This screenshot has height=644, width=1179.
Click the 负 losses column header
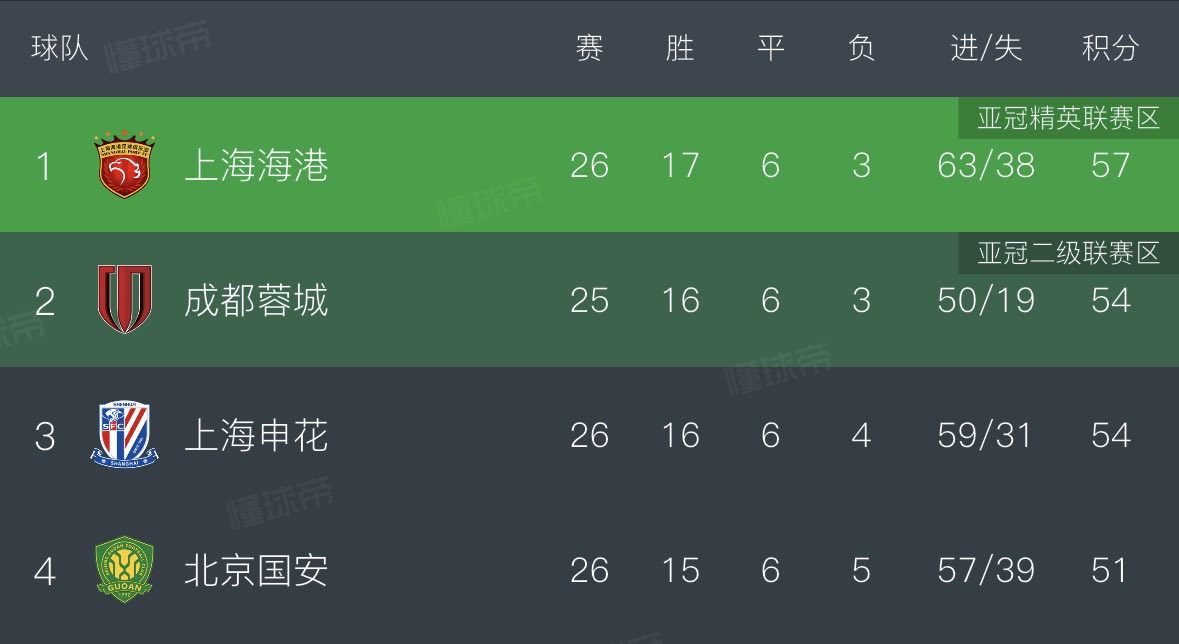(x=861, y=48)
